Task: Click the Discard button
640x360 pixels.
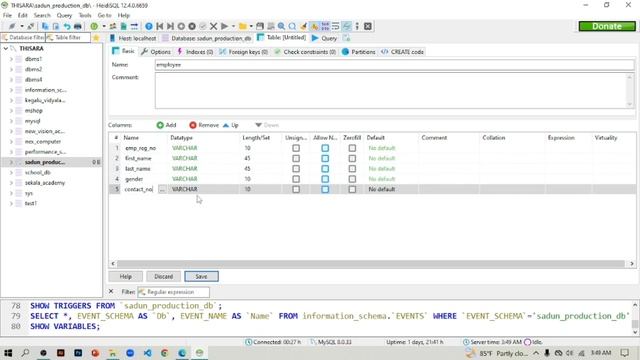Action: click(x=163, y=276)
